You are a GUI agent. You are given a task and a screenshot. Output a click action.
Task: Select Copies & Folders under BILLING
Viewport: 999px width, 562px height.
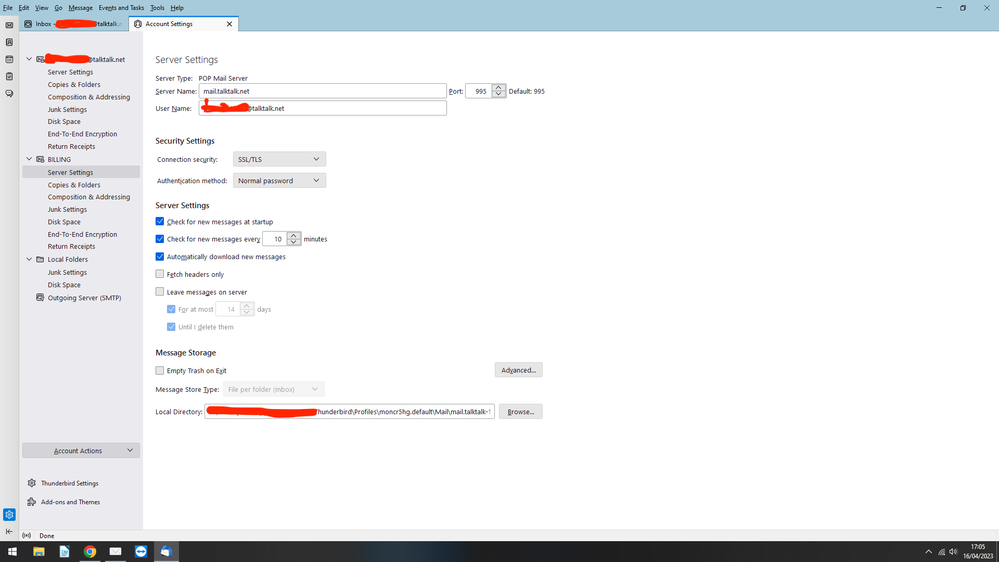pyautogui.click(x=74, y=185)
